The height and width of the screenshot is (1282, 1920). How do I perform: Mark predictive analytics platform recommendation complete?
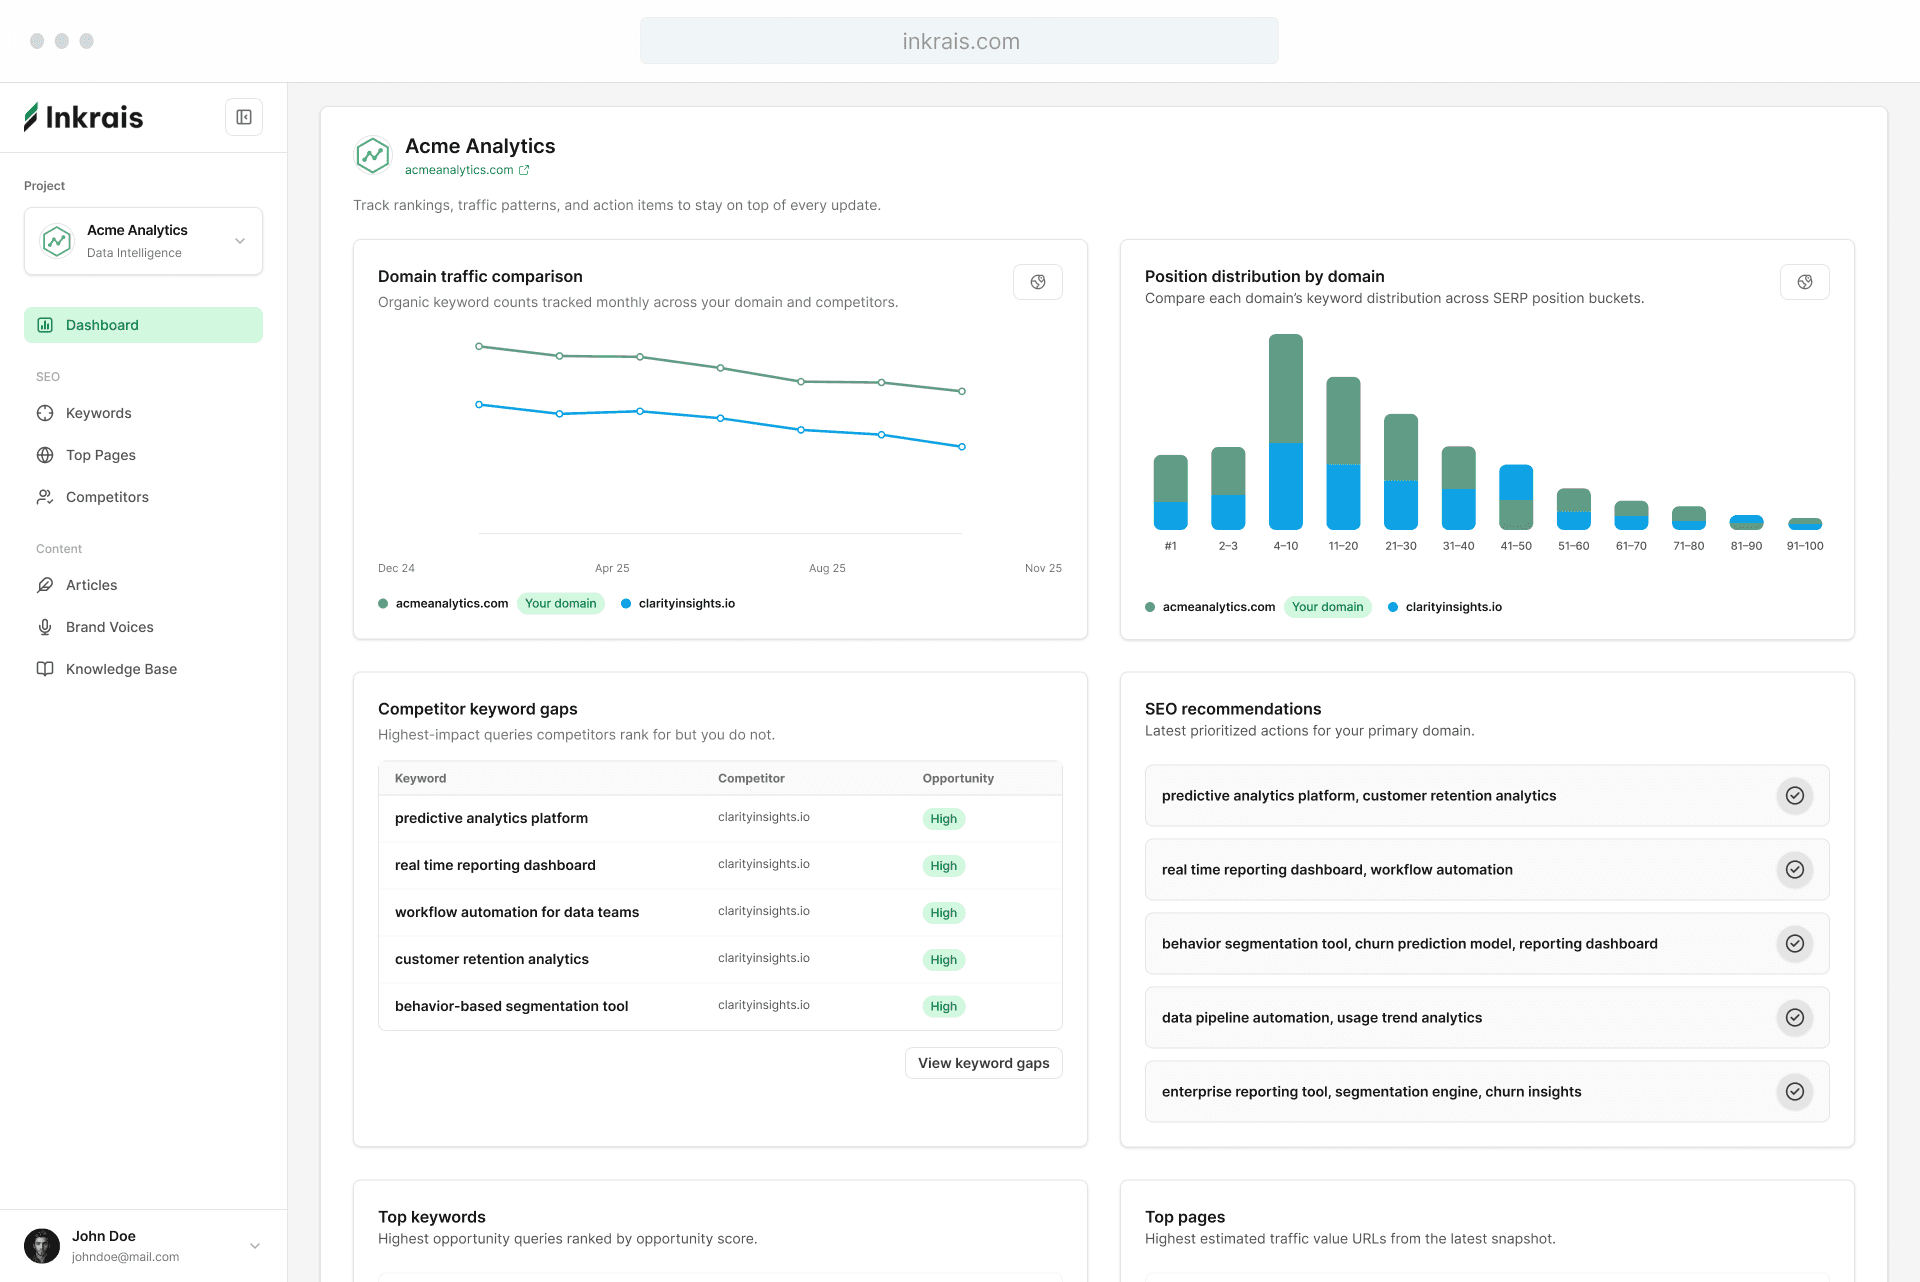1794,796
